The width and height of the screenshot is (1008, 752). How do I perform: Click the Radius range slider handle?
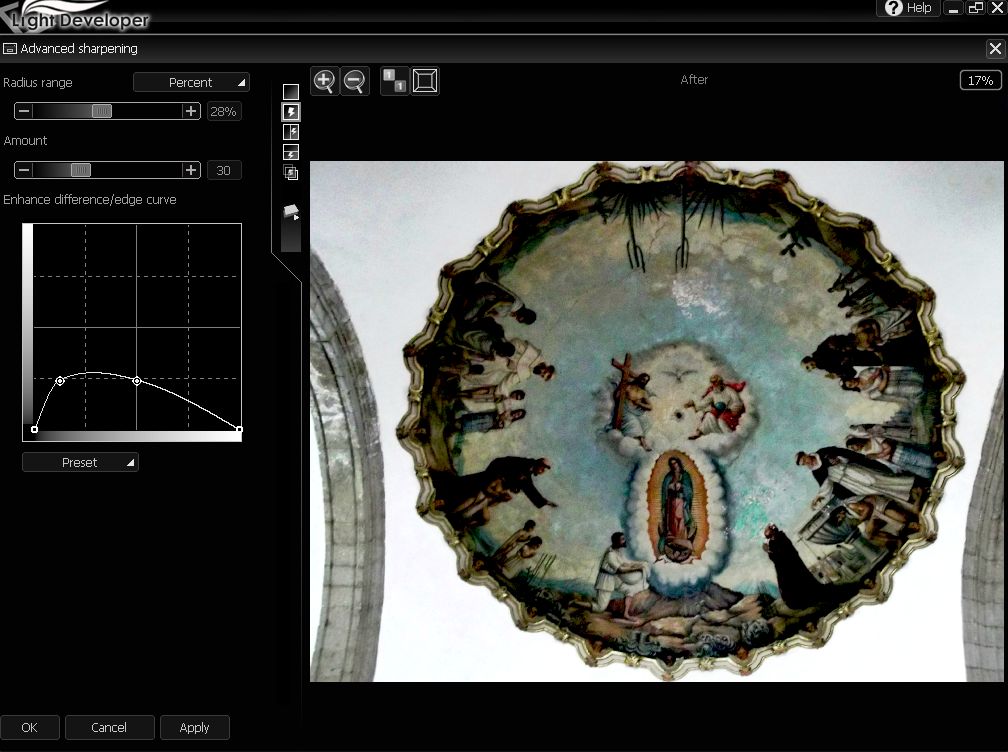101,111
